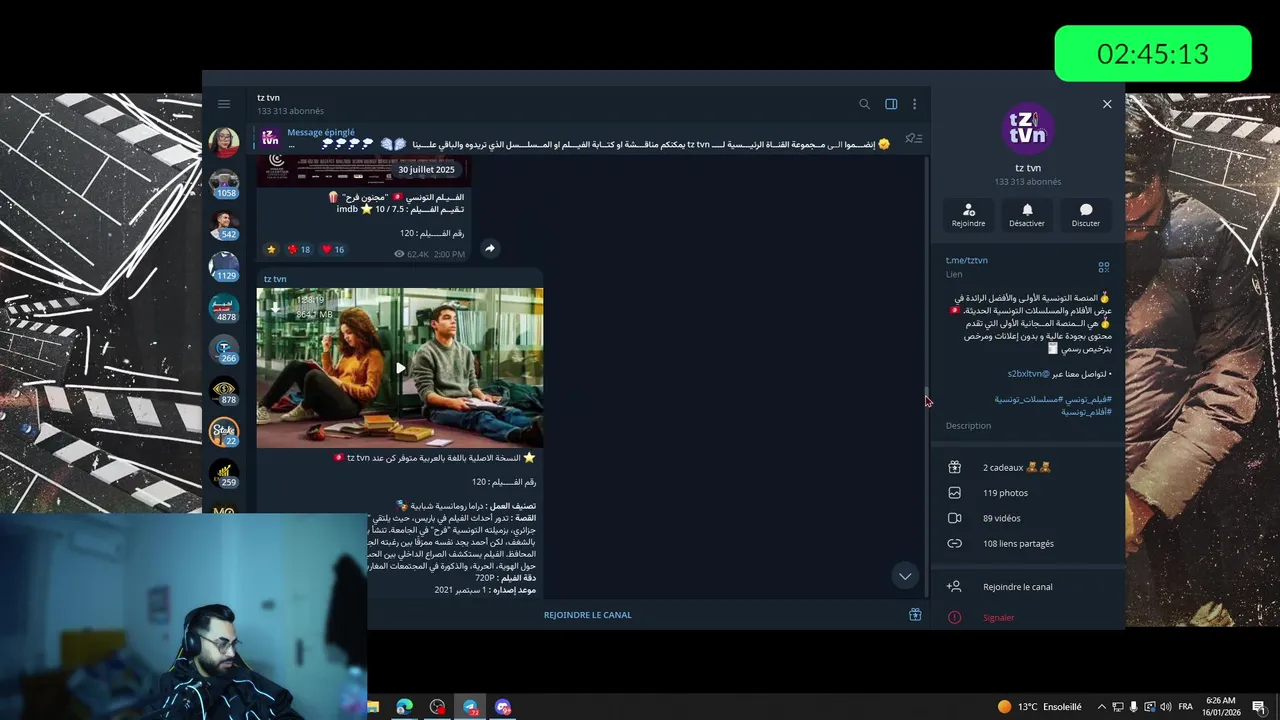1280x720 pixels.
Task: Search in the tz tvn channel
Action: tap(864, 104)
